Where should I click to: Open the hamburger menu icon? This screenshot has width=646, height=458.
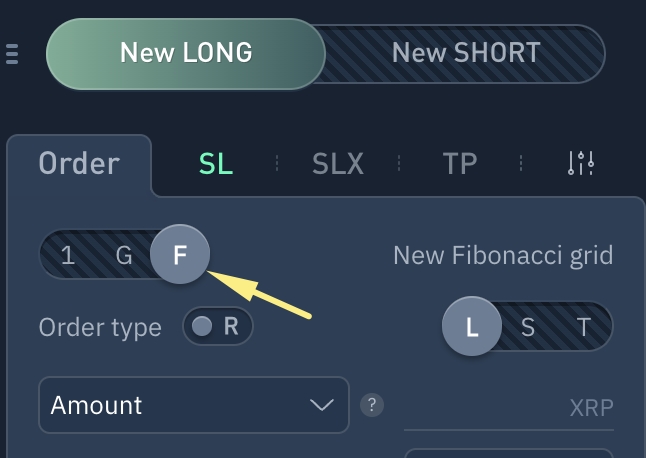(x=12, y=54)
